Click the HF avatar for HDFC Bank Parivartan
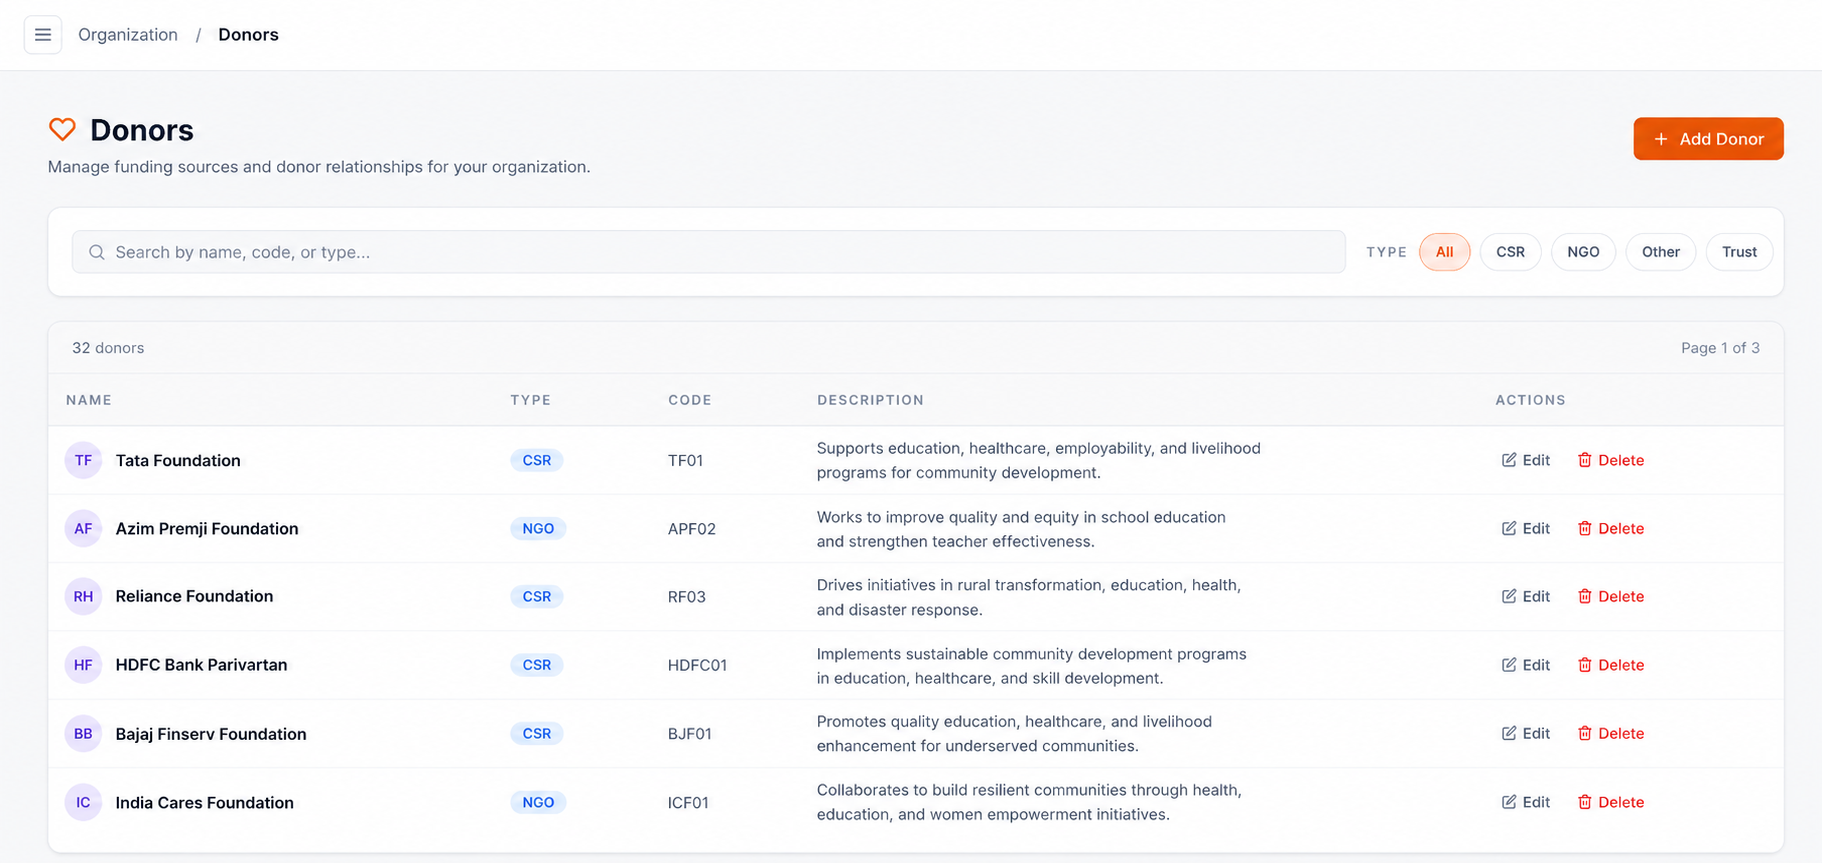This screenshot has height=863, width=1822. (83, 665)
